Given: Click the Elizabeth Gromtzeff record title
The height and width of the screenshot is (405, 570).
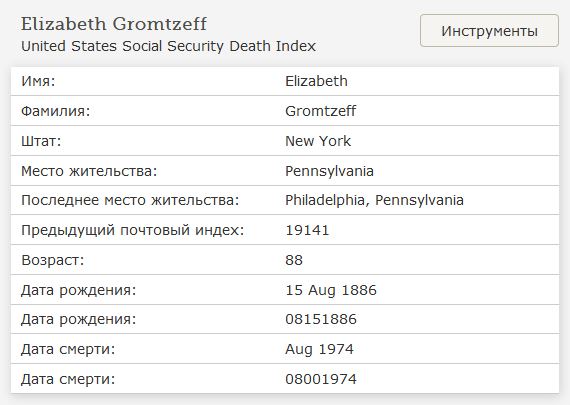Looking at the screenshot, I should point(114,24).
